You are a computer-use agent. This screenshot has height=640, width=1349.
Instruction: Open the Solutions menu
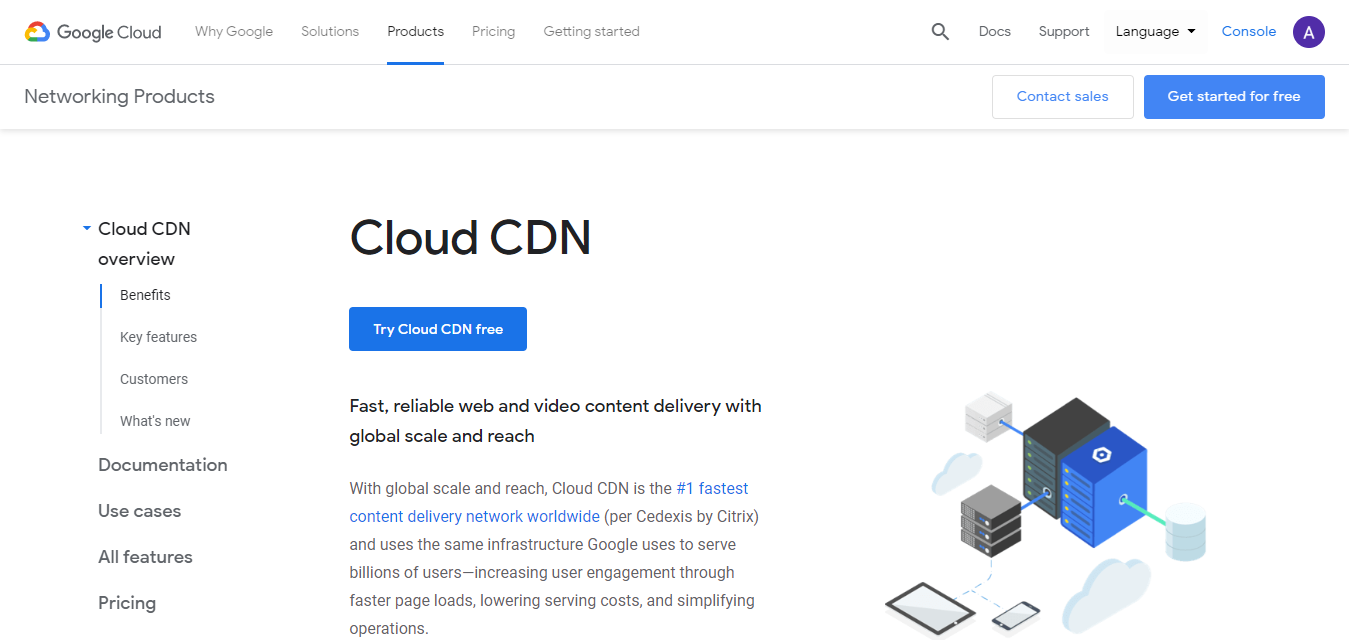coord(330,32)
